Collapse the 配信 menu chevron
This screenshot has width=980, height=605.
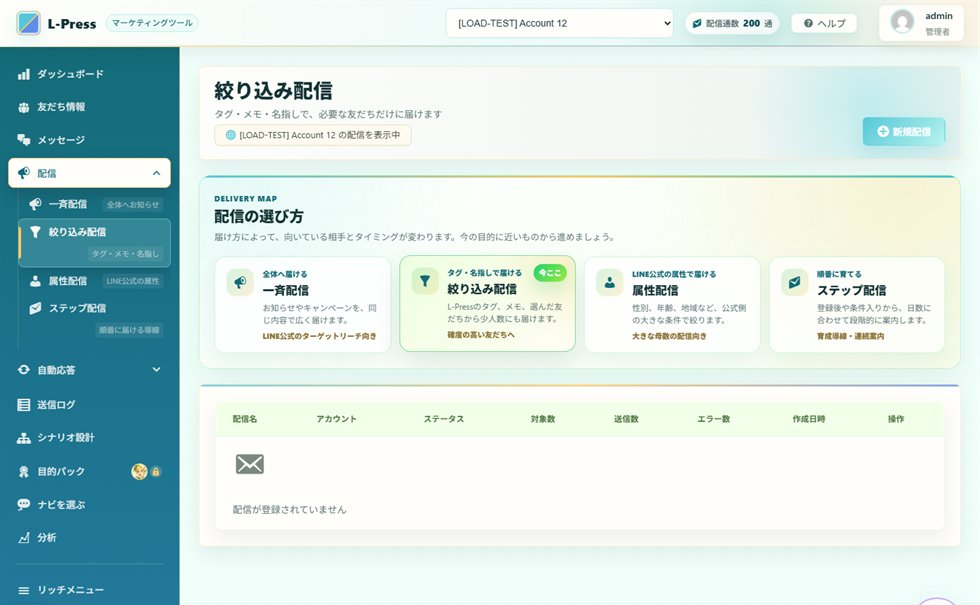156,173
